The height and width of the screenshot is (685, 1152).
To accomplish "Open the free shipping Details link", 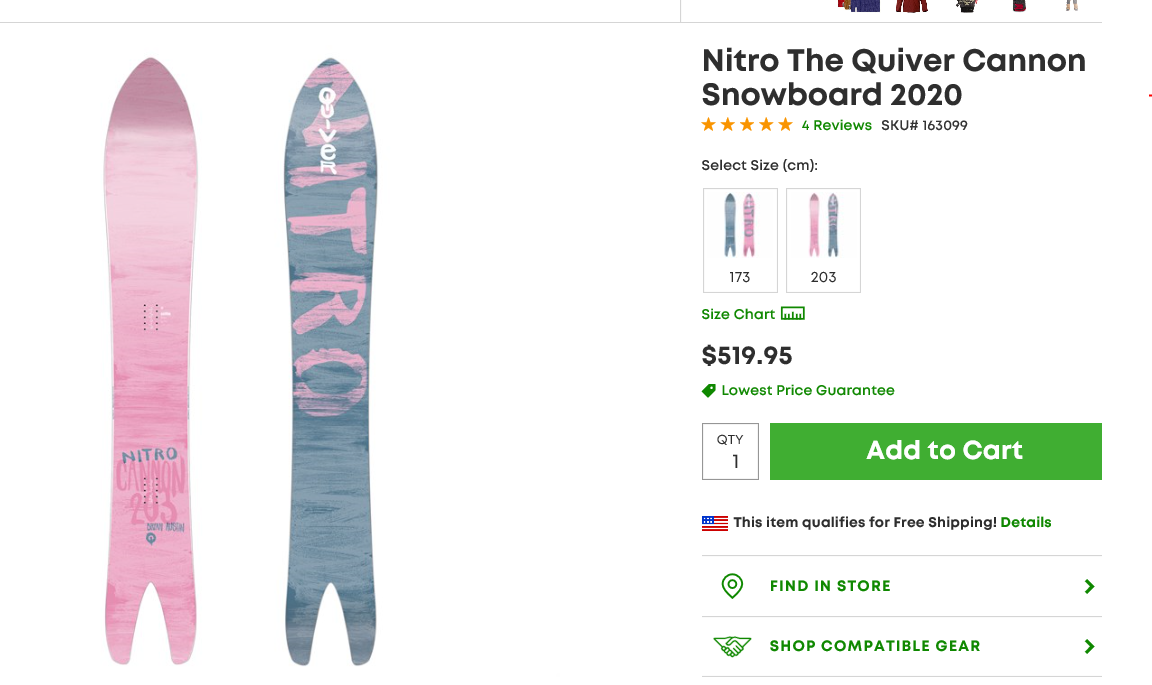I will tap(1025, 522).
